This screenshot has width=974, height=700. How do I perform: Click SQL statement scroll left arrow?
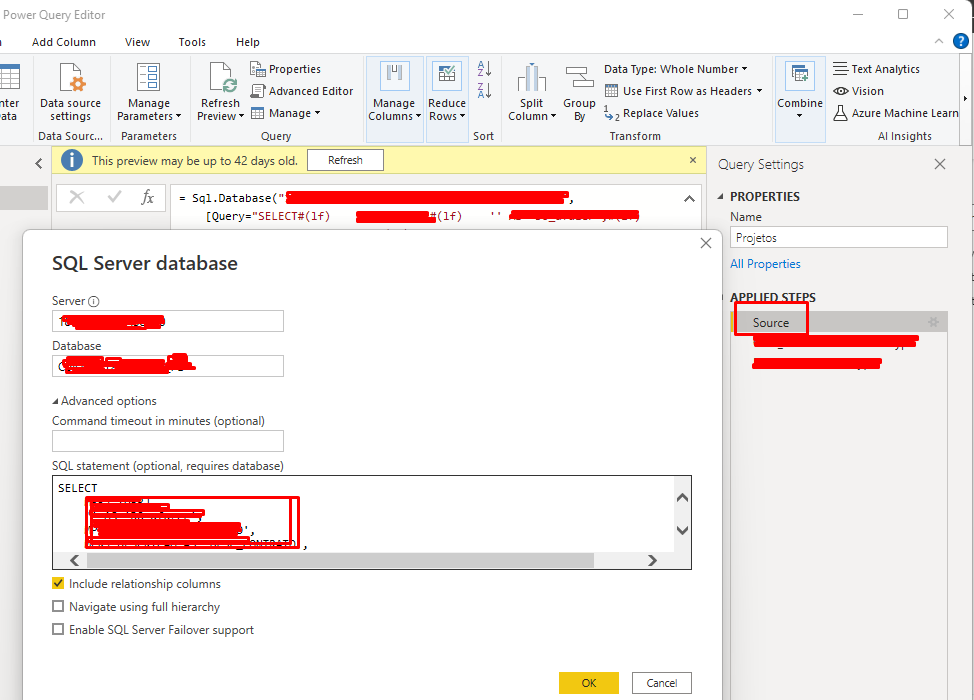tap(75, 560)
